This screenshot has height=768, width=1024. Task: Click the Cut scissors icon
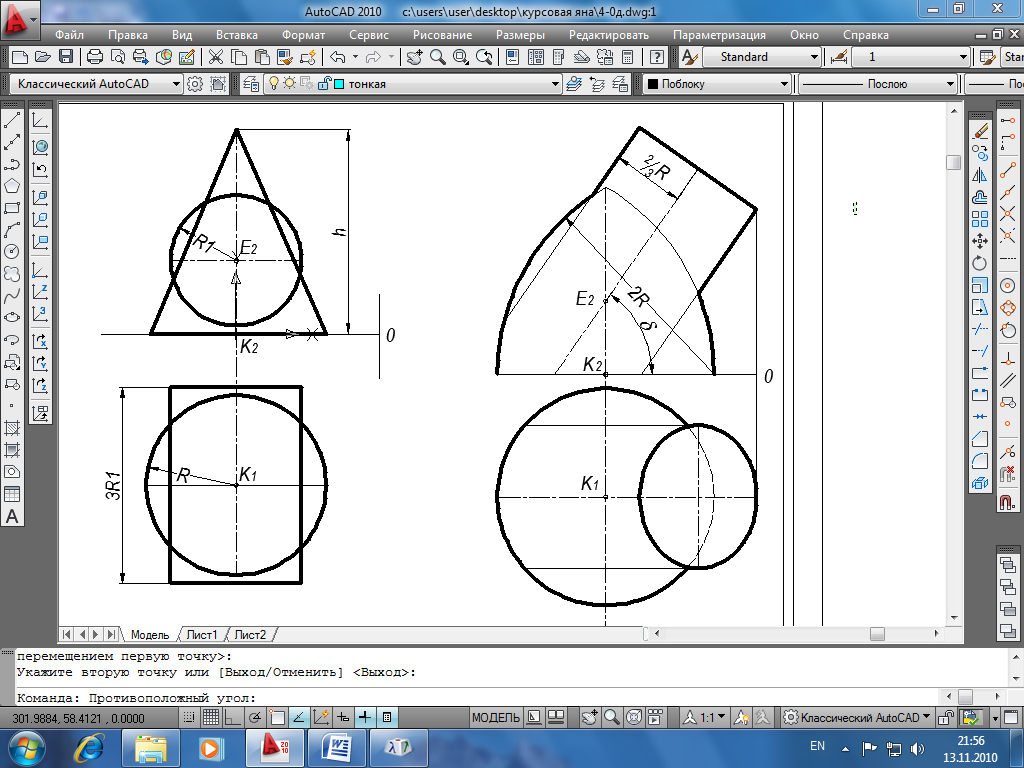(216, 57)
